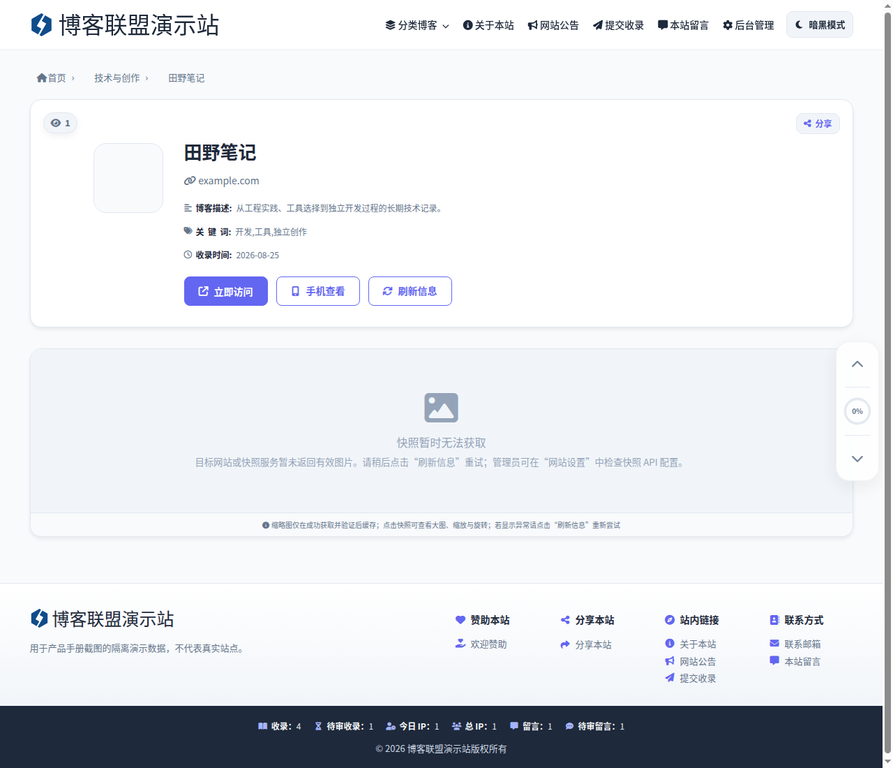Screen dimensions: 893x768
Task: Click the 待审收录 hourglass icon
Action: [318, 726]
